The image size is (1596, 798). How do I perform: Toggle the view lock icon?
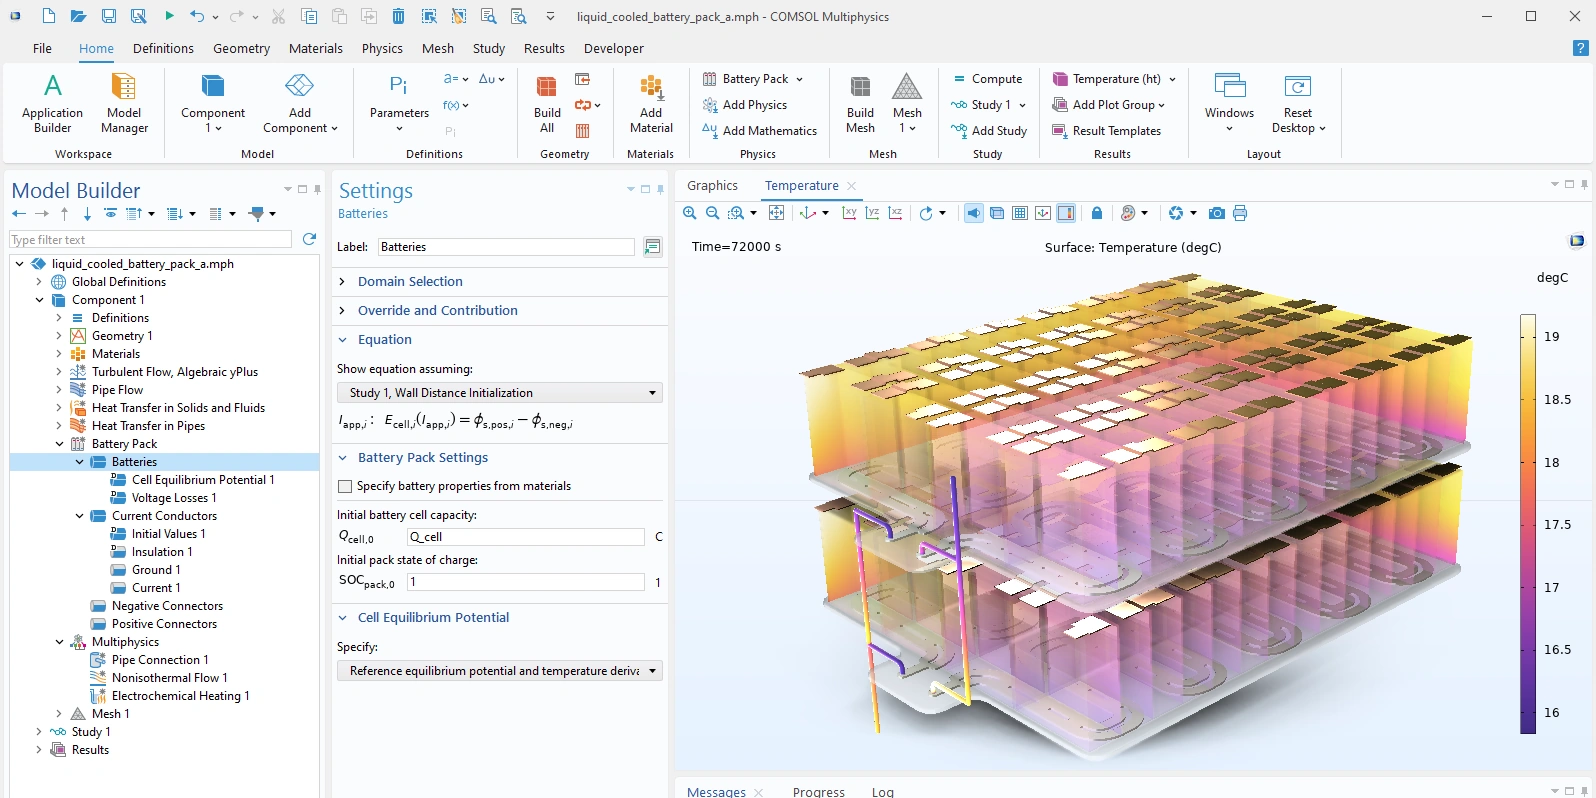1097,213
